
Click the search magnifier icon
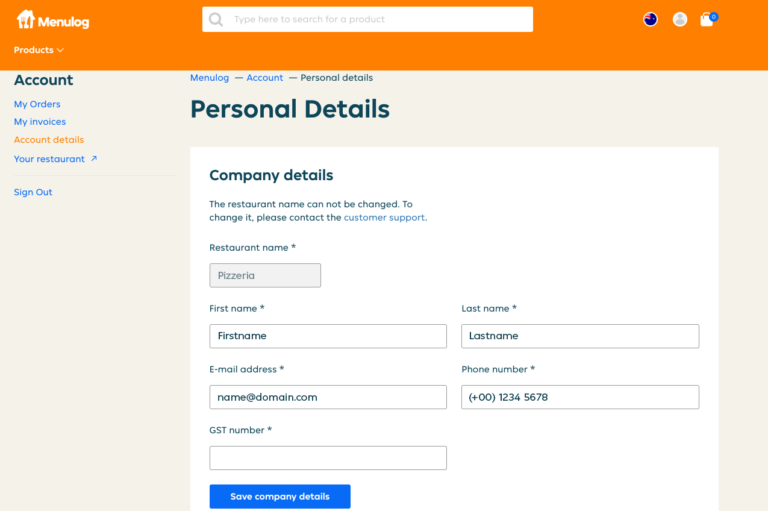[216, 19]
